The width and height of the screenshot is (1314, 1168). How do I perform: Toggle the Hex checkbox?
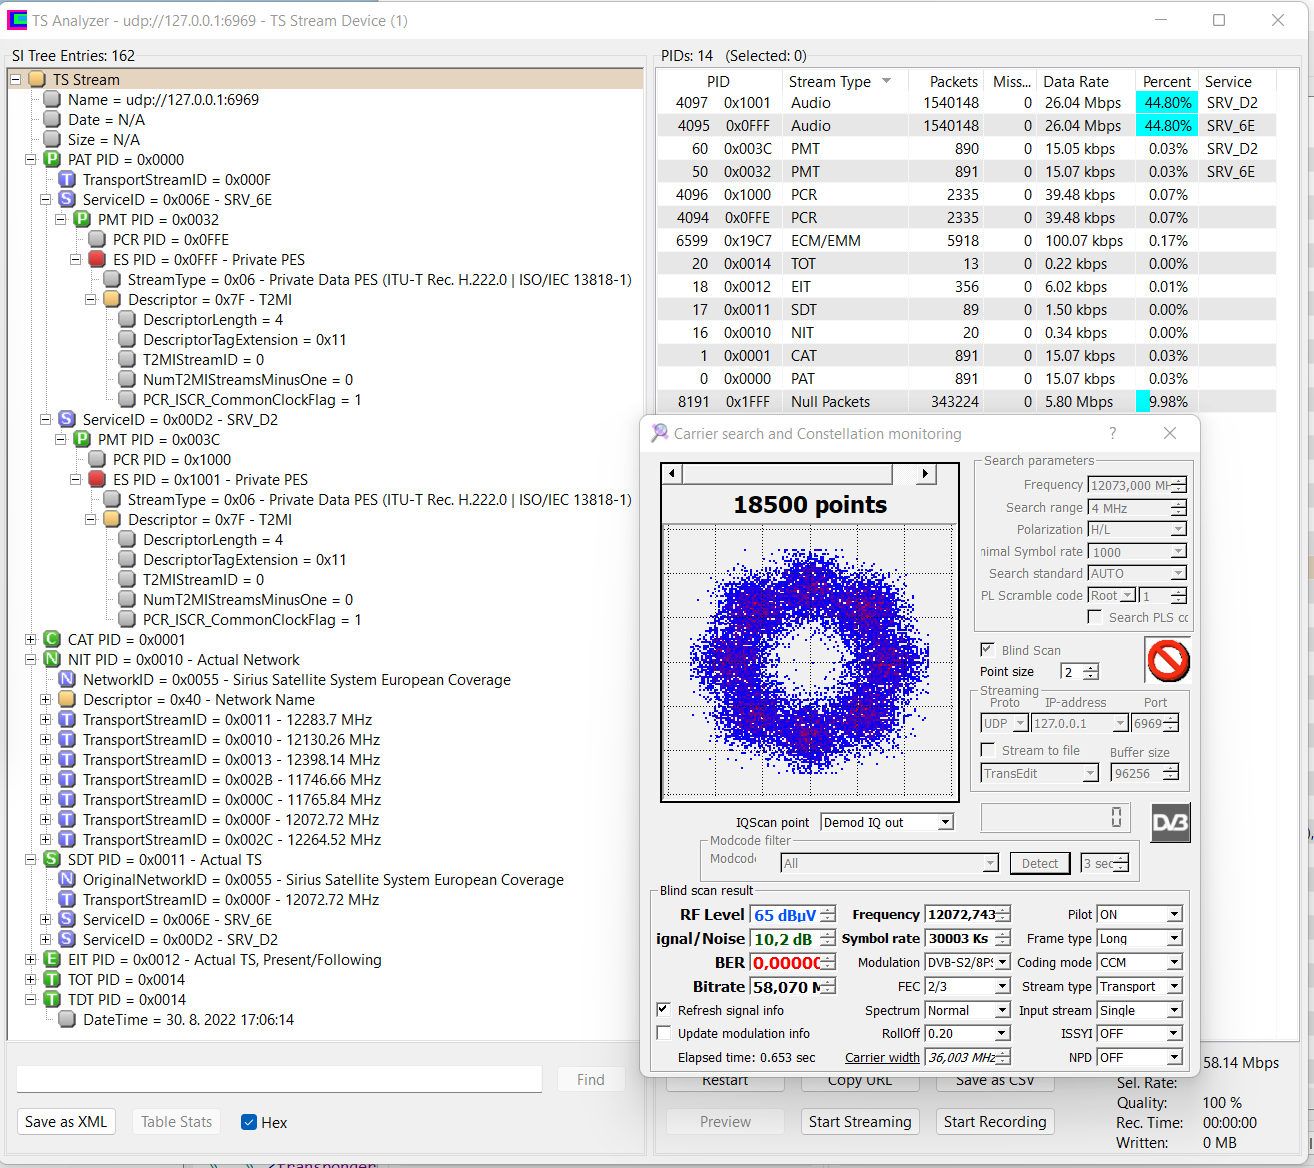249,1122
